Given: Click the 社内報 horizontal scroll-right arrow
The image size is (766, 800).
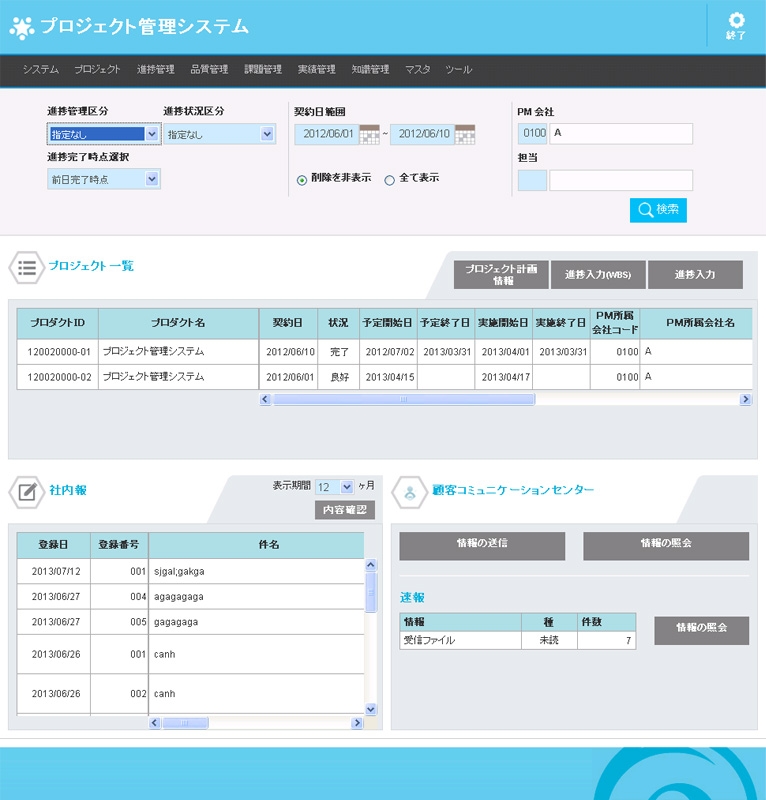Looking at the screenshot, I should pos(357,723).
